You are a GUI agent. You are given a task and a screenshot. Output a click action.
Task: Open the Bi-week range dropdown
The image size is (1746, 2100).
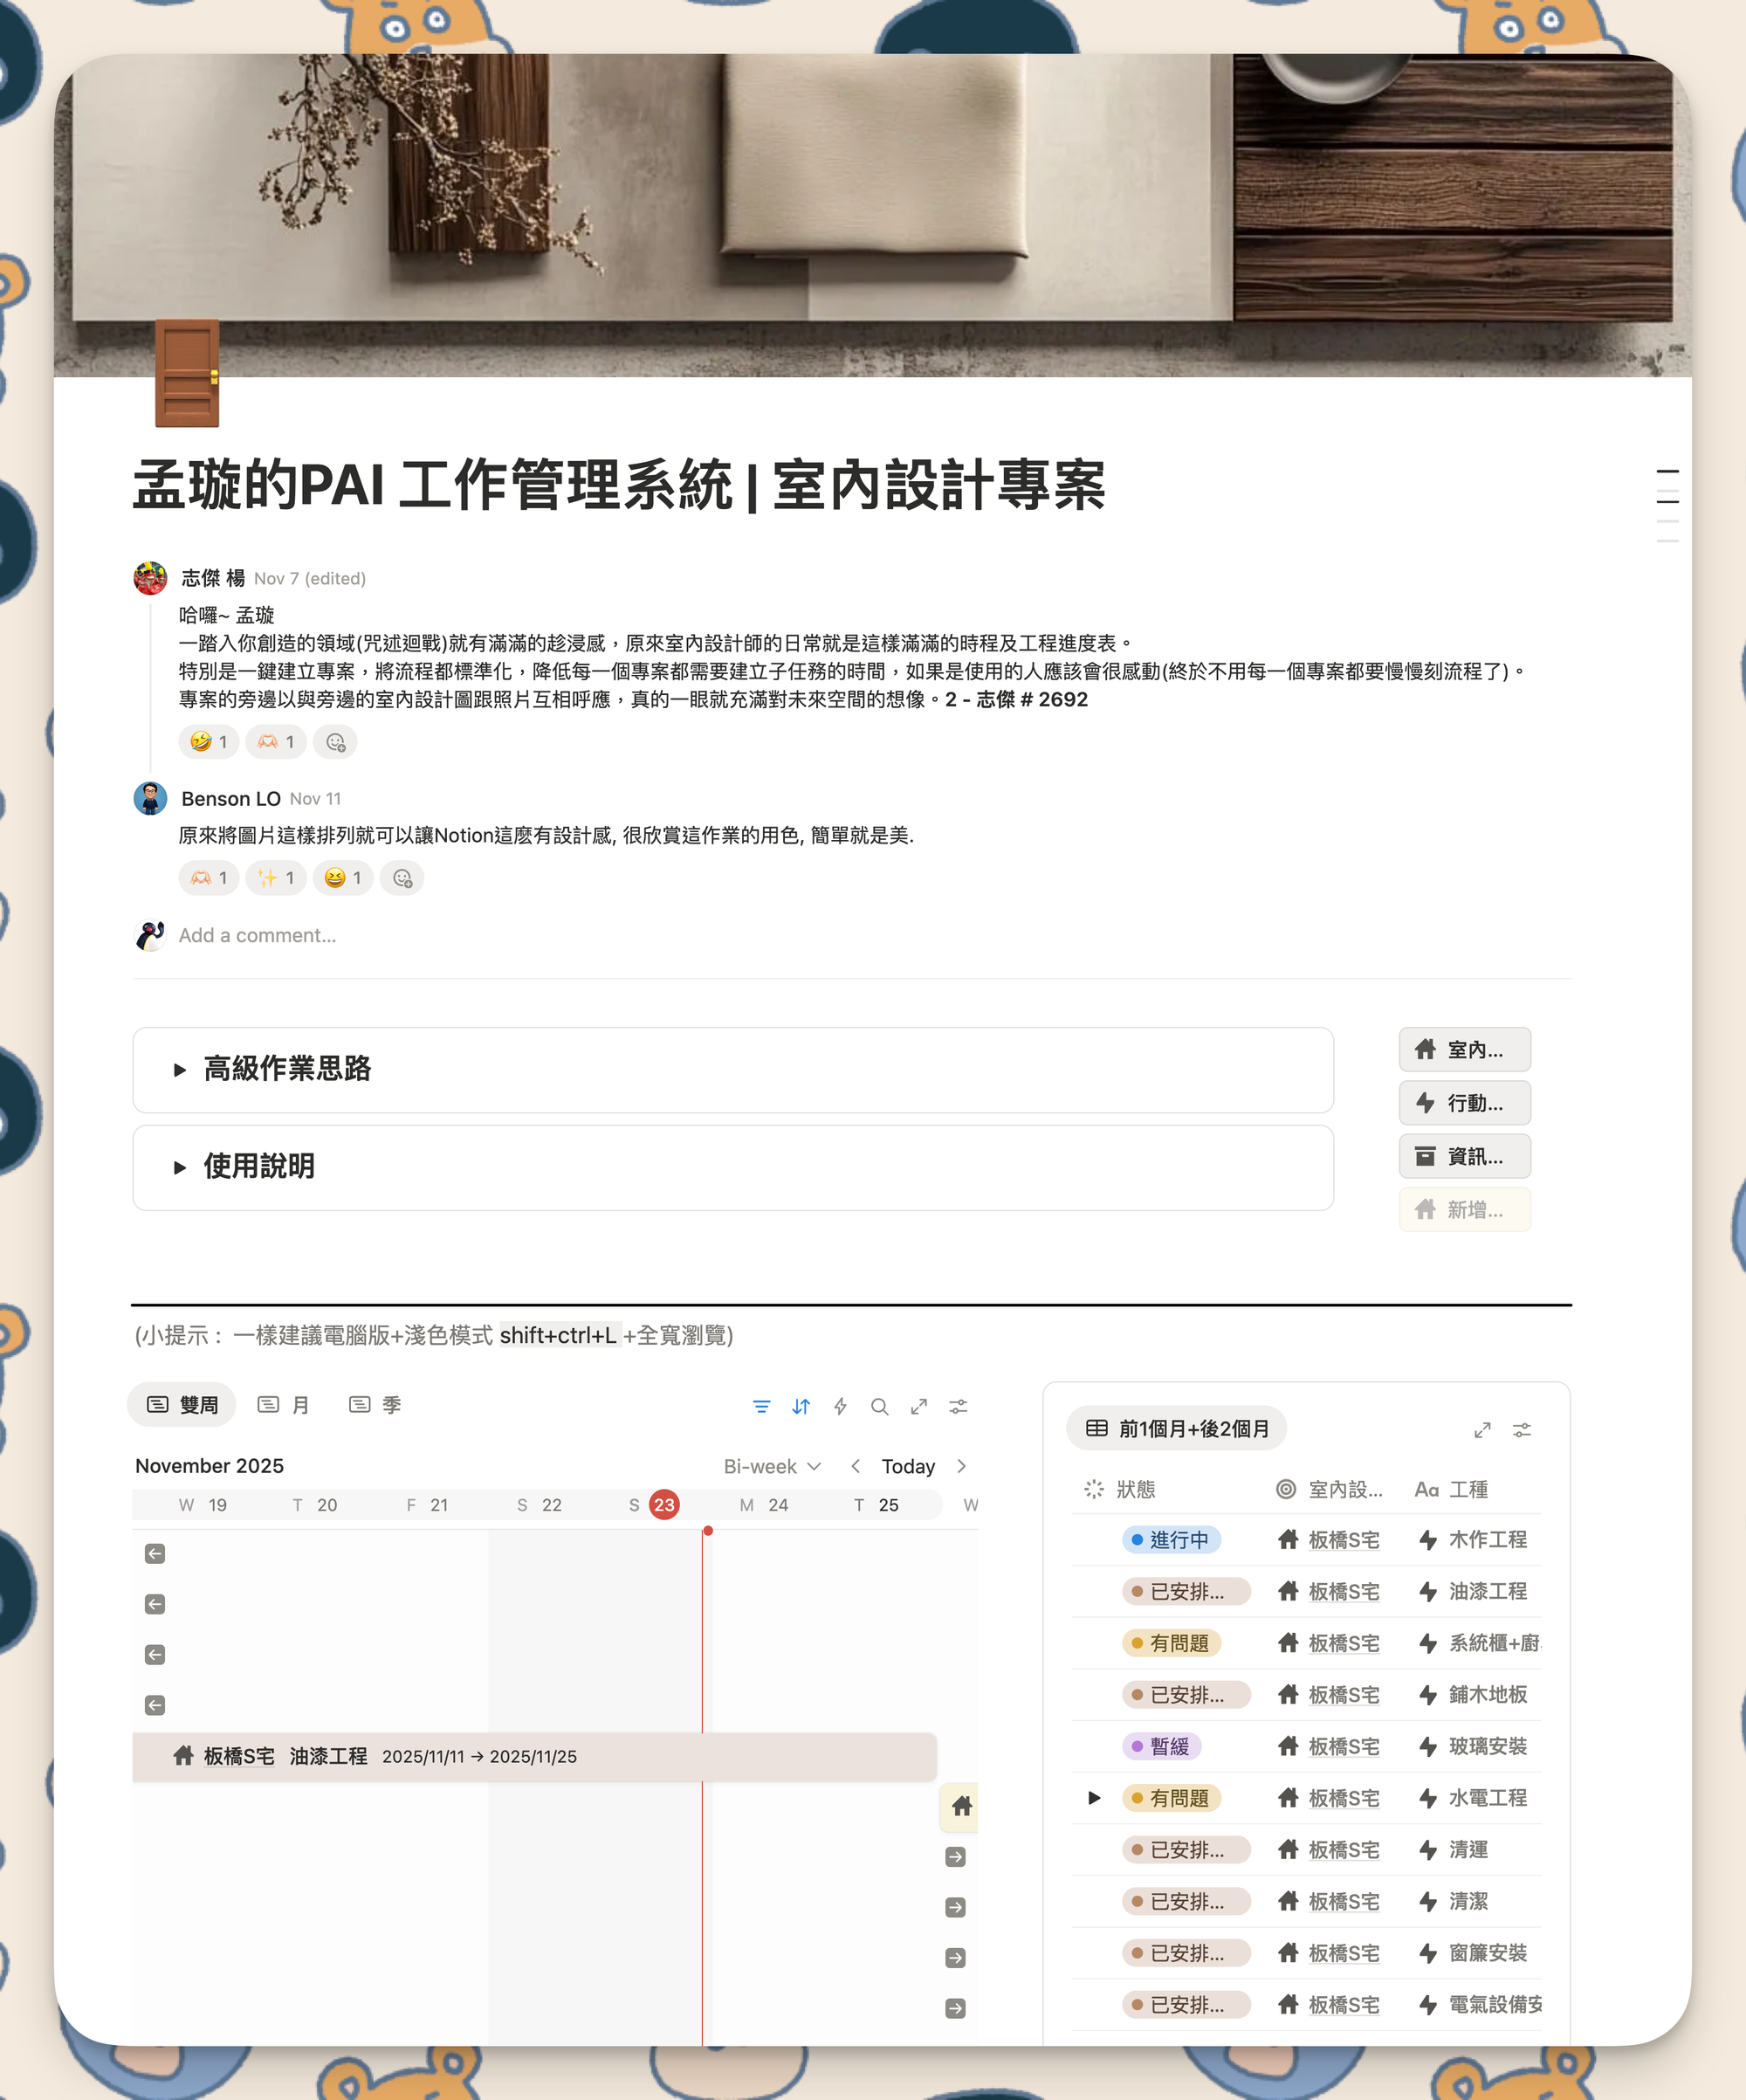point(772,1466)
